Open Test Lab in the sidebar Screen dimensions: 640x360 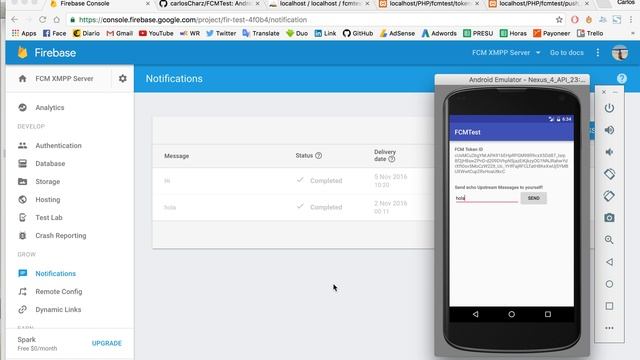click(49, 218)
